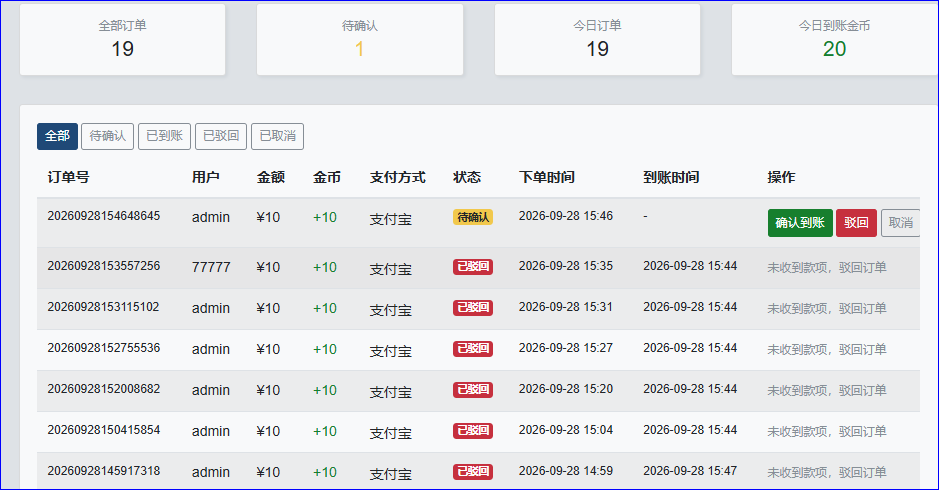Click order time 2026-09-28 15:04

[566, 429]
